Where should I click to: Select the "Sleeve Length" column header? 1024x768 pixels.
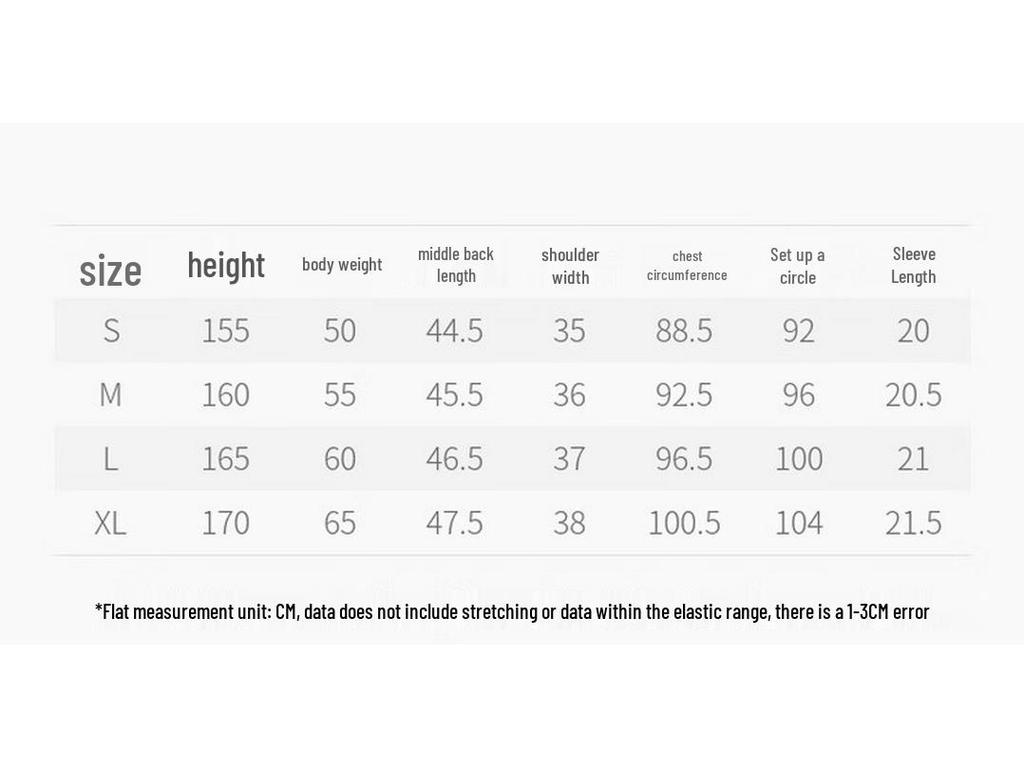pos(914,265)
